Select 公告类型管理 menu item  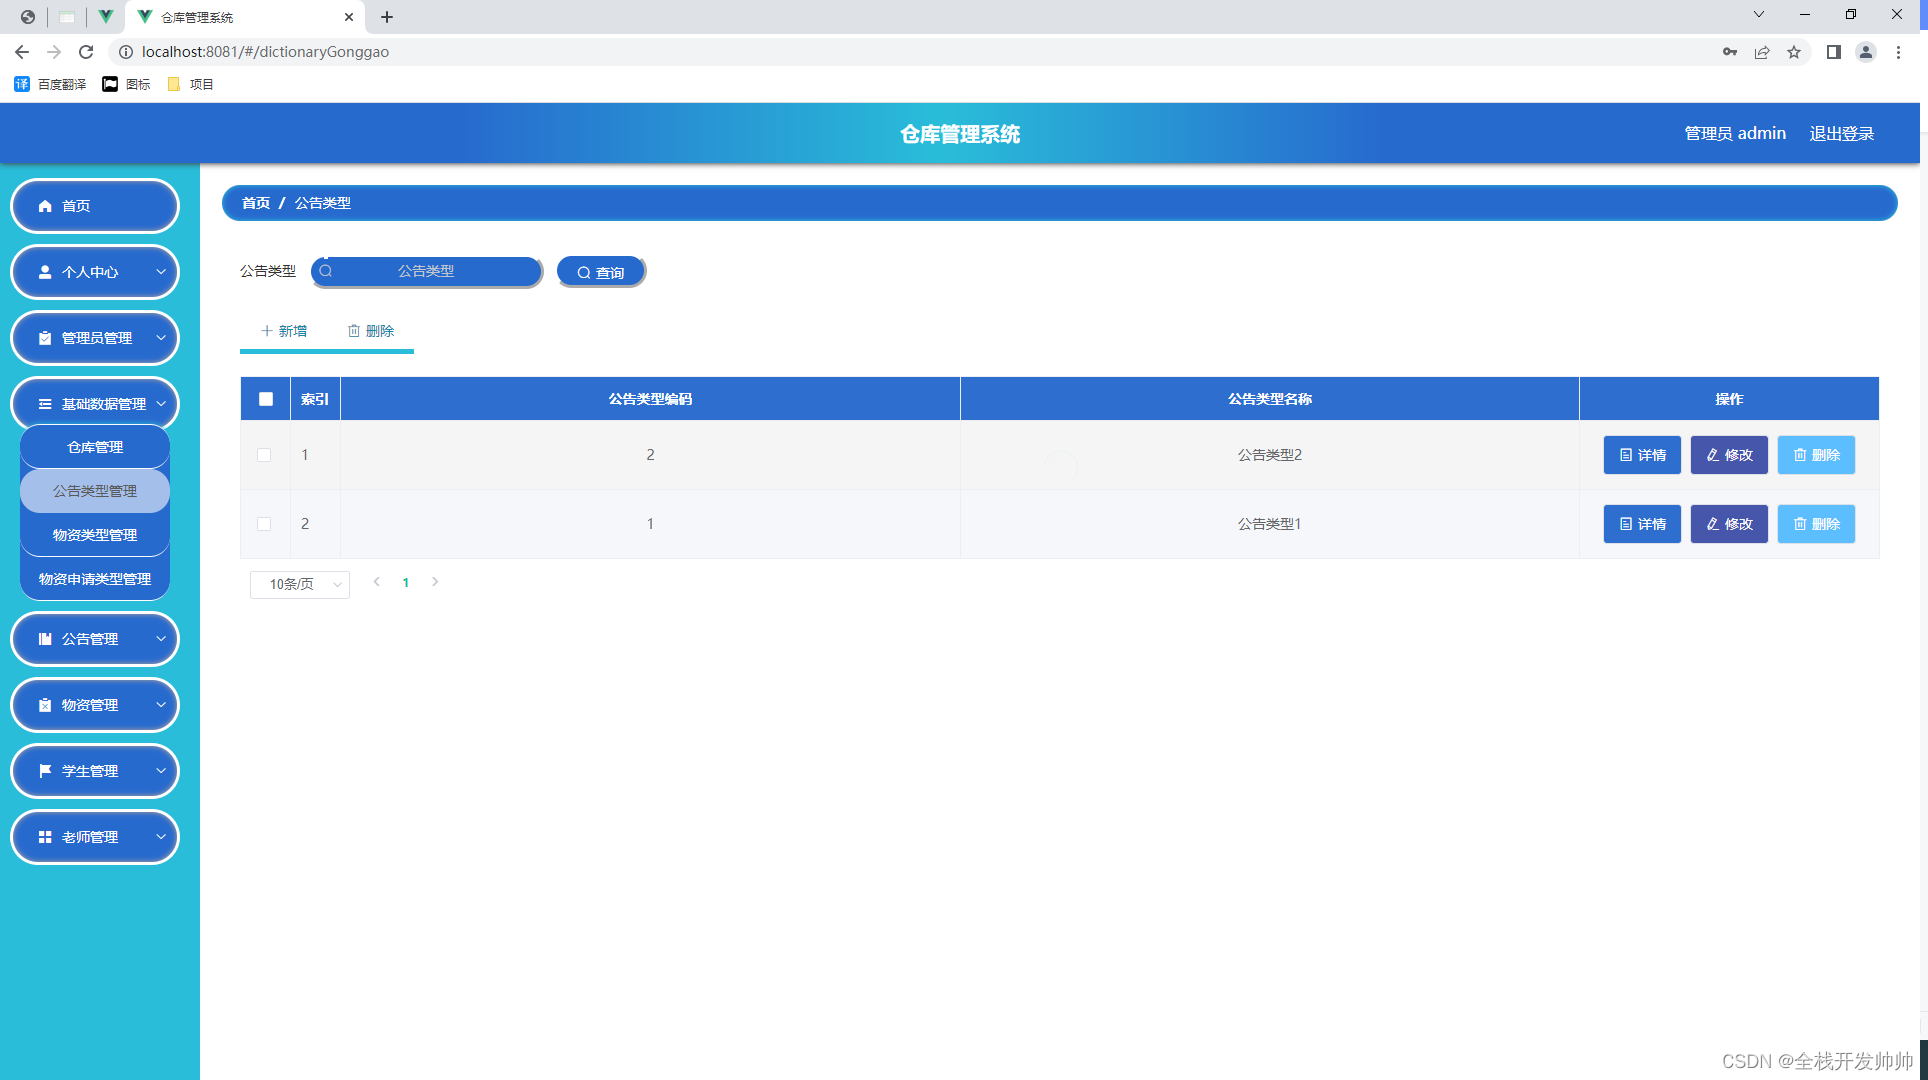95,490
